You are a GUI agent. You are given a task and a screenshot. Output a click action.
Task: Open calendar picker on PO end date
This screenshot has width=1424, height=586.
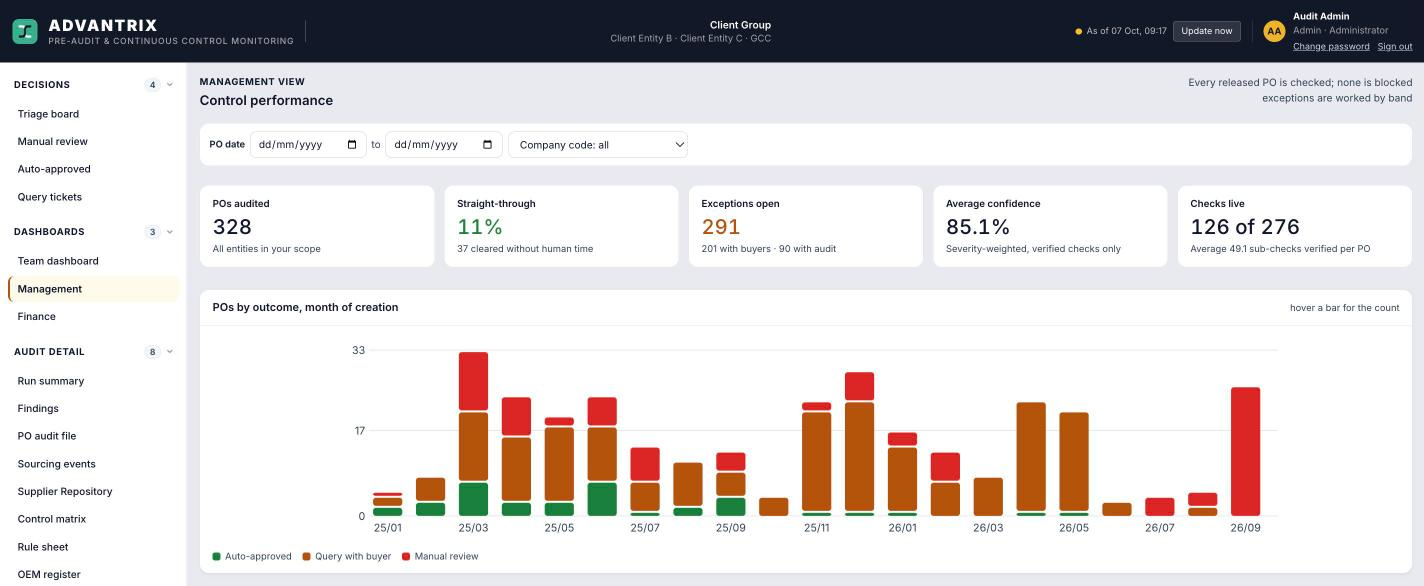tap(487, 145)
